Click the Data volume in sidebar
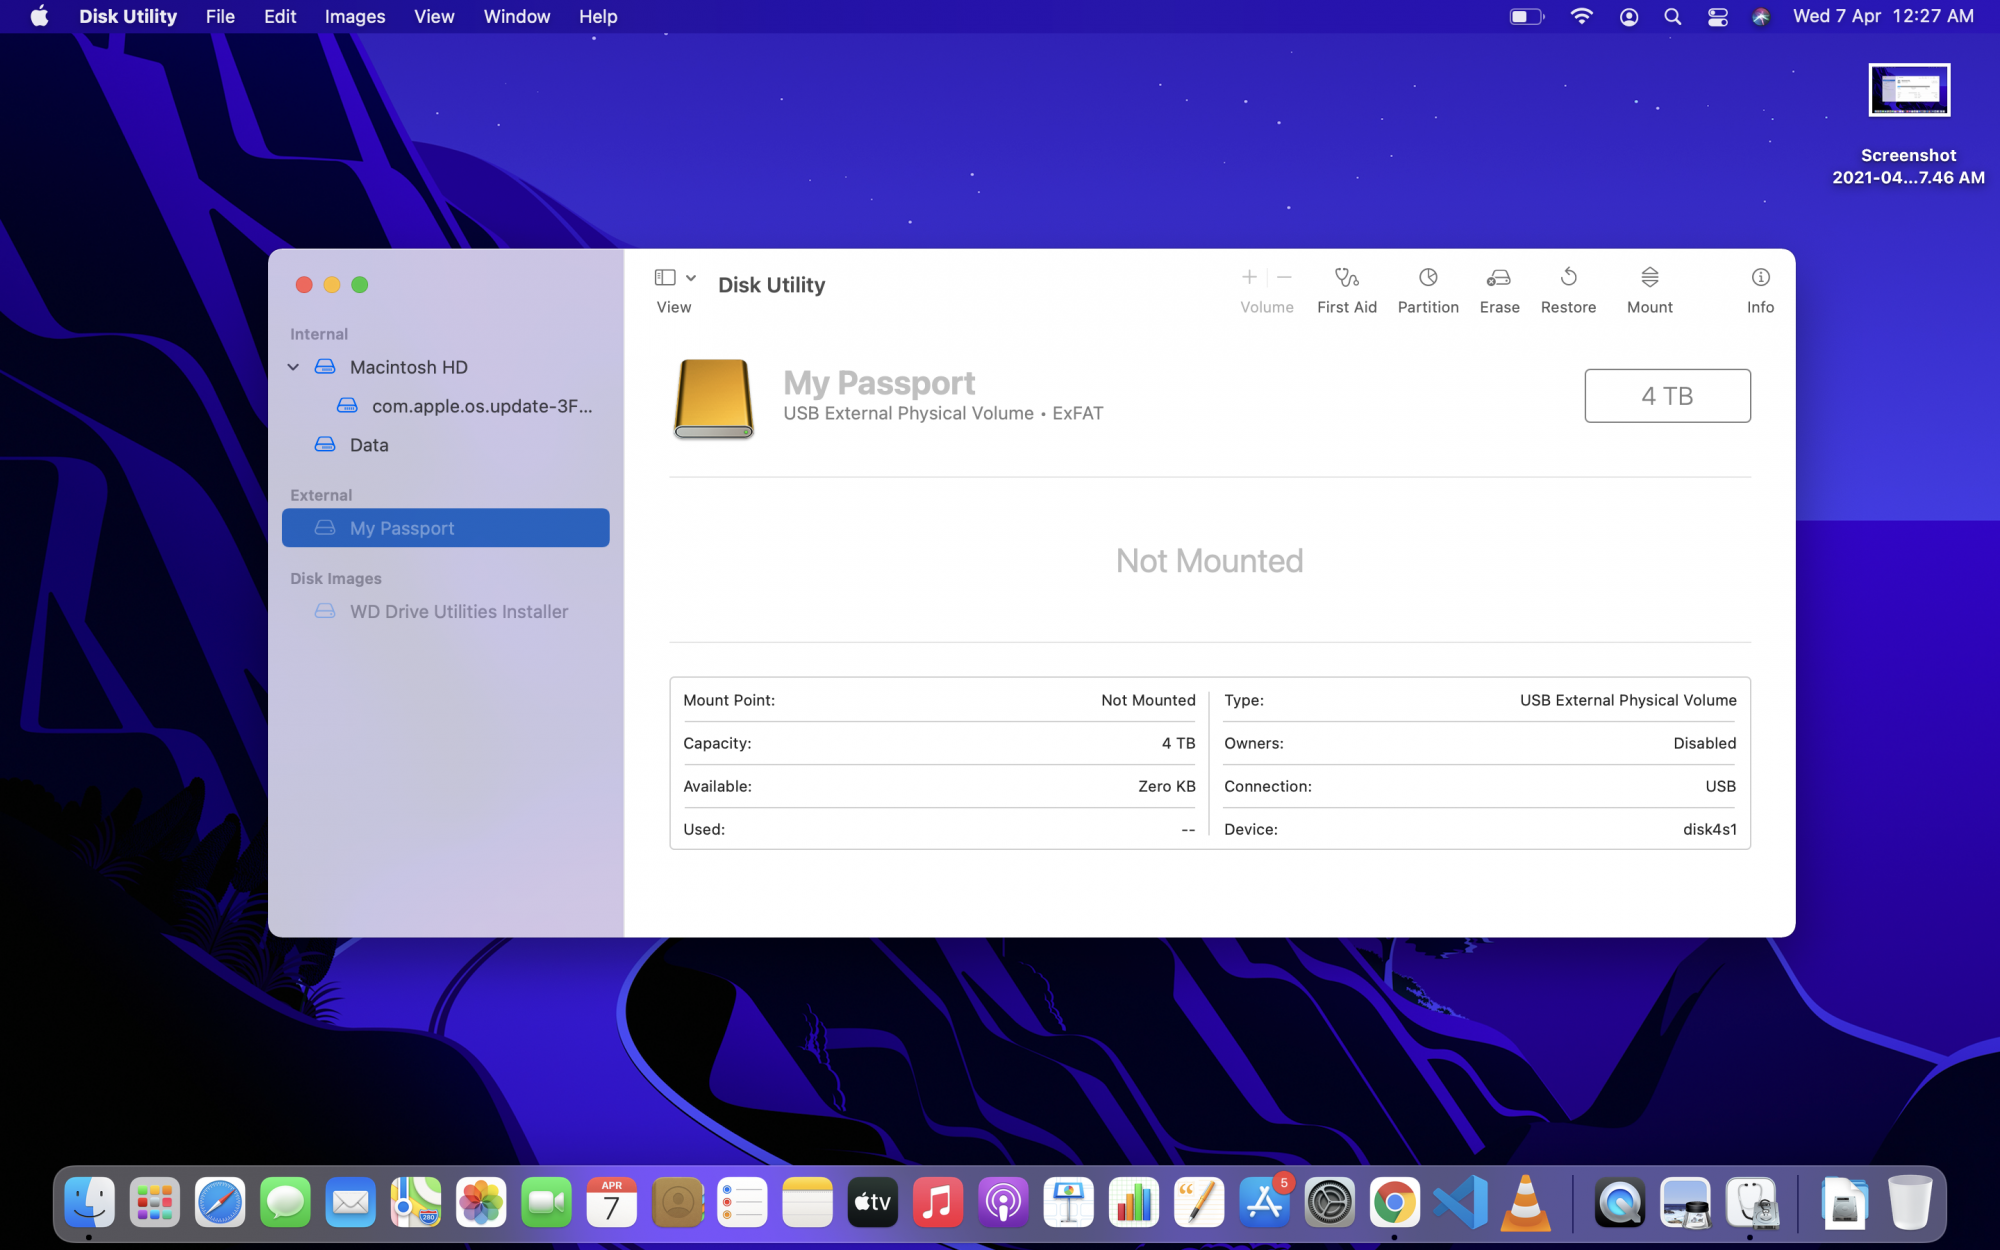The height and width of the screenshot is (1250, 2000). [367, 444]
